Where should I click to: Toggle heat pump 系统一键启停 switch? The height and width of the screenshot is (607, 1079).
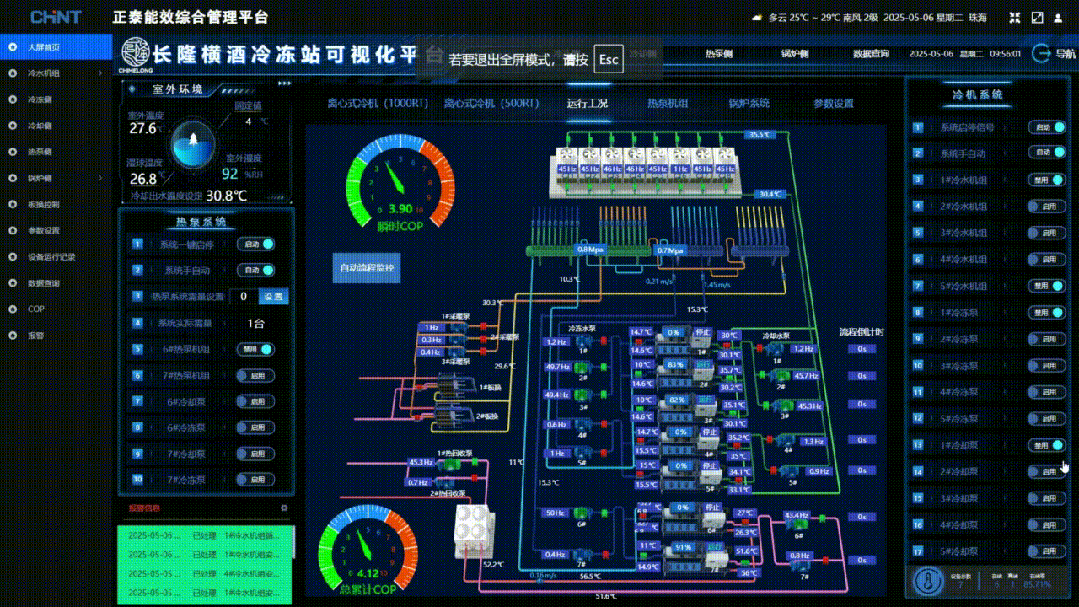[256, 244]
